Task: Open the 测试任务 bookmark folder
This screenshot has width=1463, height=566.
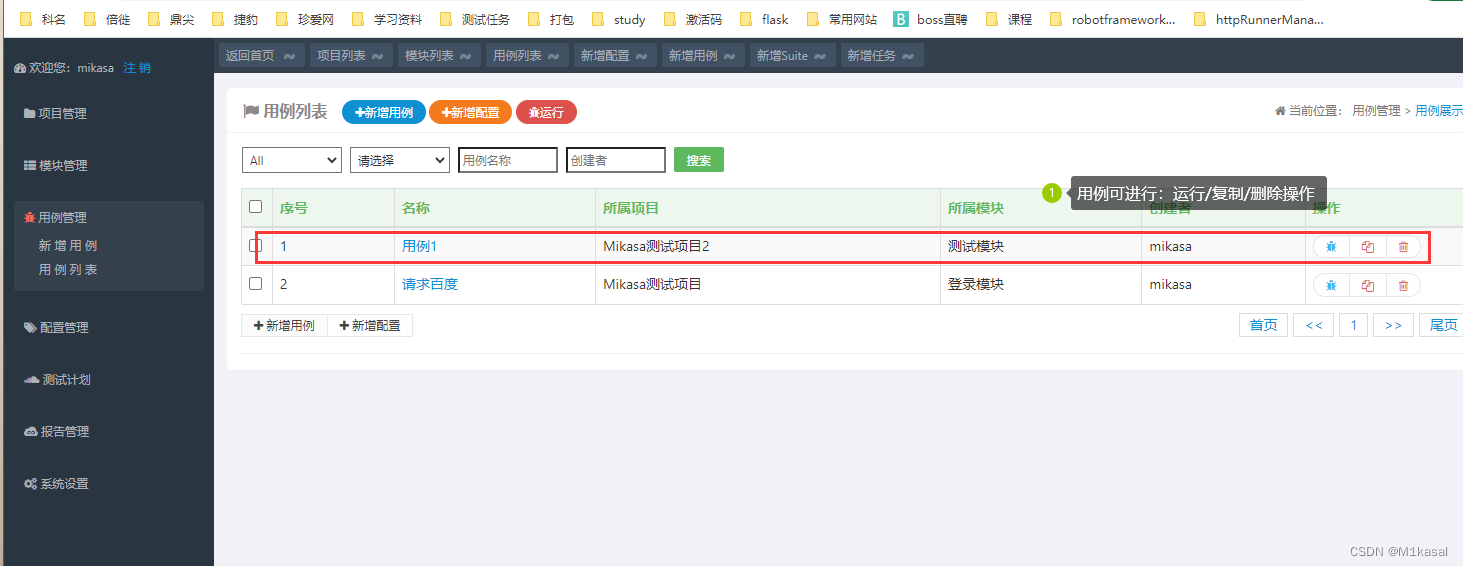Action: point(475,19)
